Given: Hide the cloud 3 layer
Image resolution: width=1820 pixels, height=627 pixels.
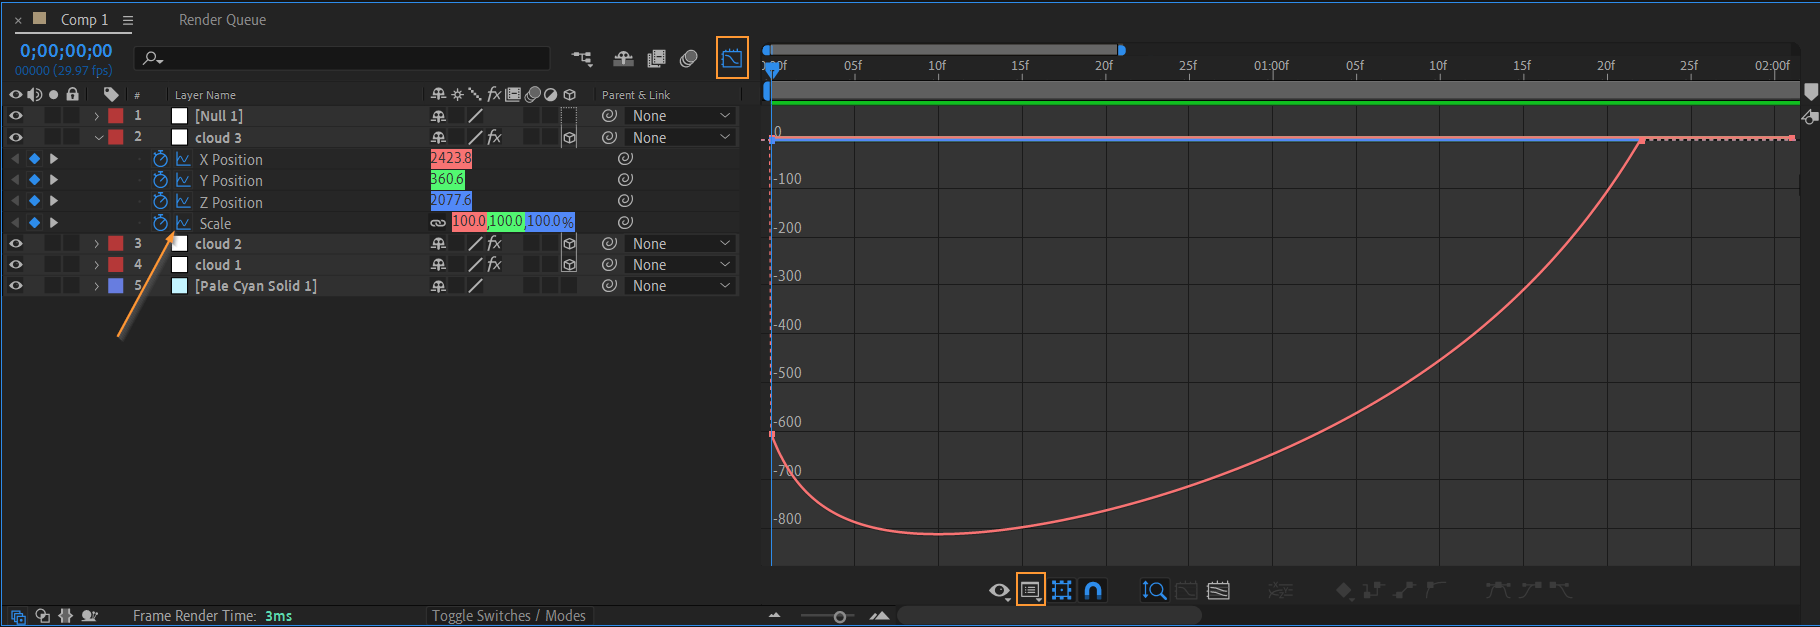Looking at the screenshot, I should 16,137.
